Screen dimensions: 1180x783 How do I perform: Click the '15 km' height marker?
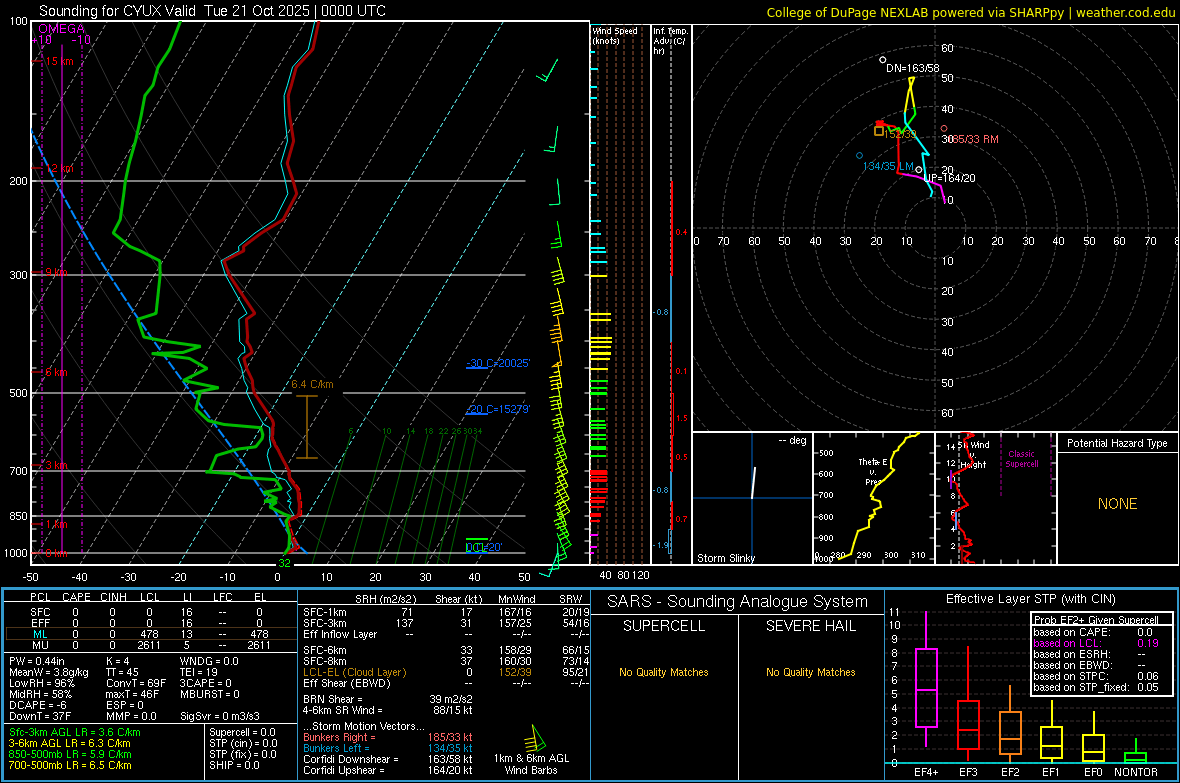point(60,61)
